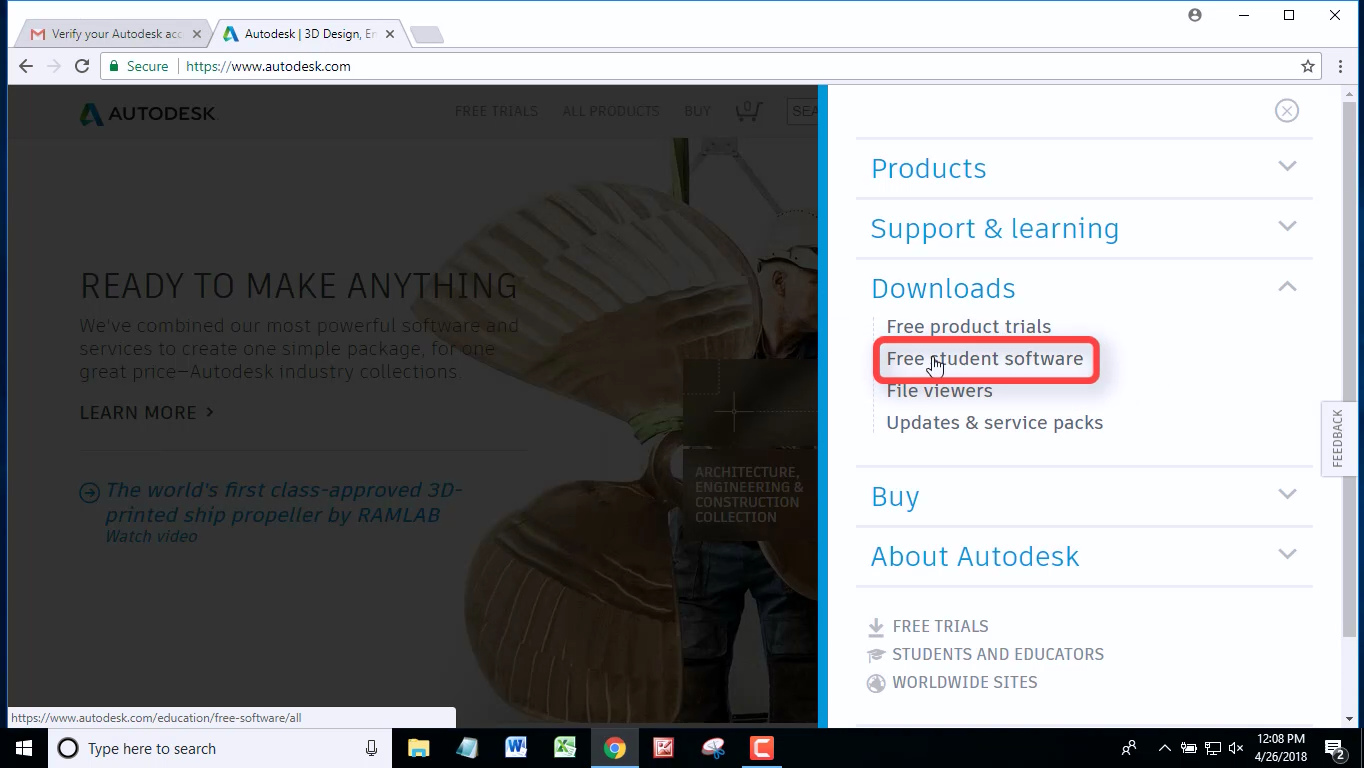Screen dimensions: 1364x768
Task: Select the Downloads menu heading
Action: (x=943, y=288)
